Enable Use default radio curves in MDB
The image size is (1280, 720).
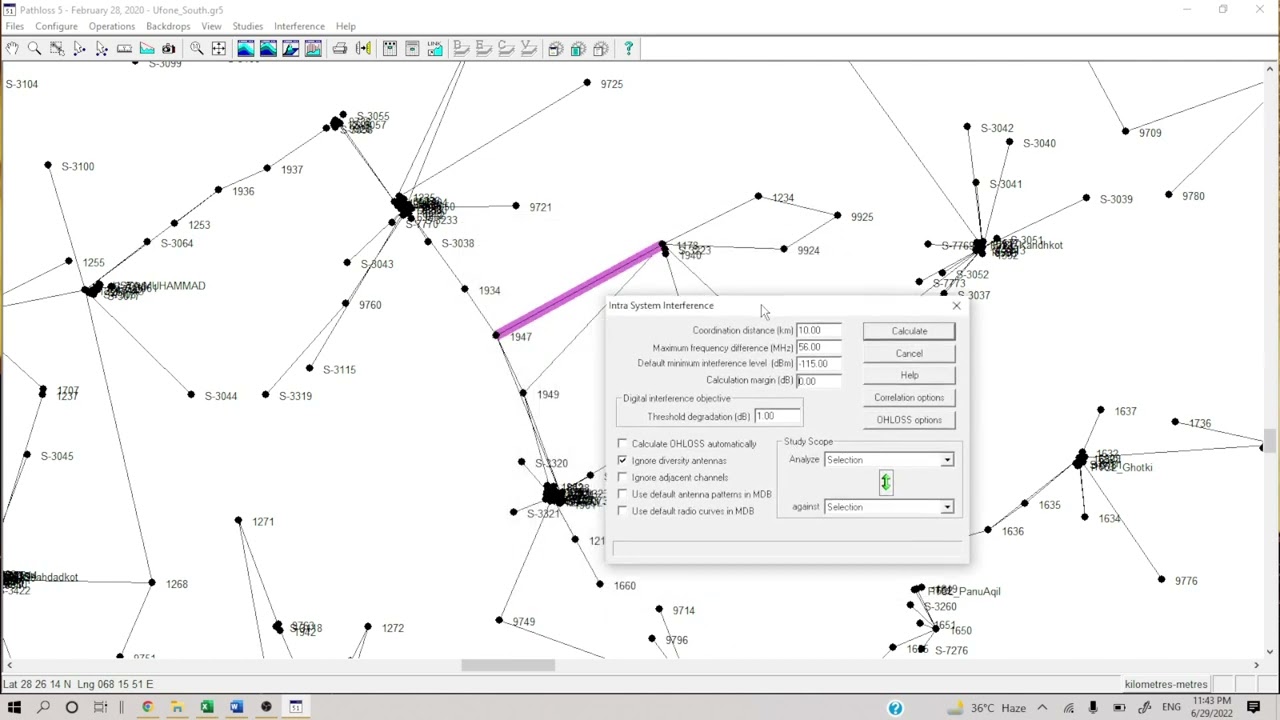(x=622, y=511)
